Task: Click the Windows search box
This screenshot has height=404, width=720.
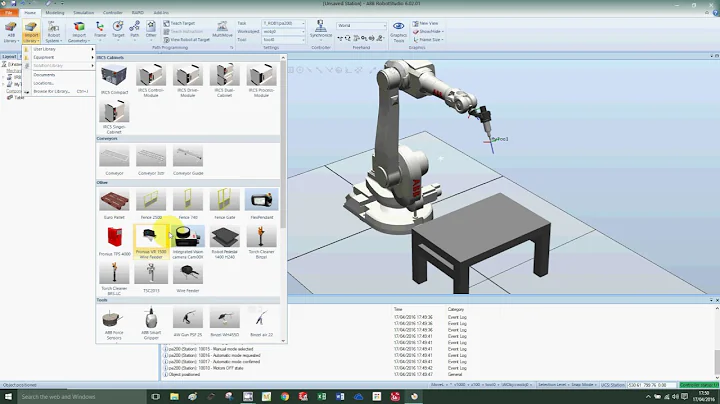Action: 82,397
